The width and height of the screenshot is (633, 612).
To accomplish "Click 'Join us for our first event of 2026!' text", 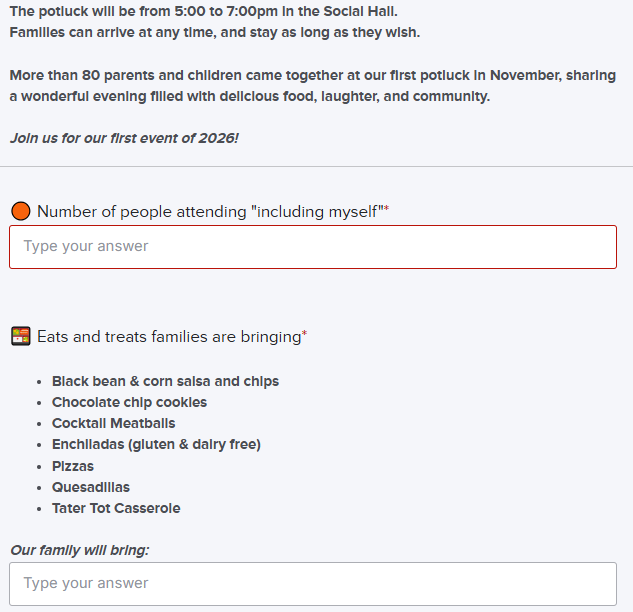I will [124, 138].
